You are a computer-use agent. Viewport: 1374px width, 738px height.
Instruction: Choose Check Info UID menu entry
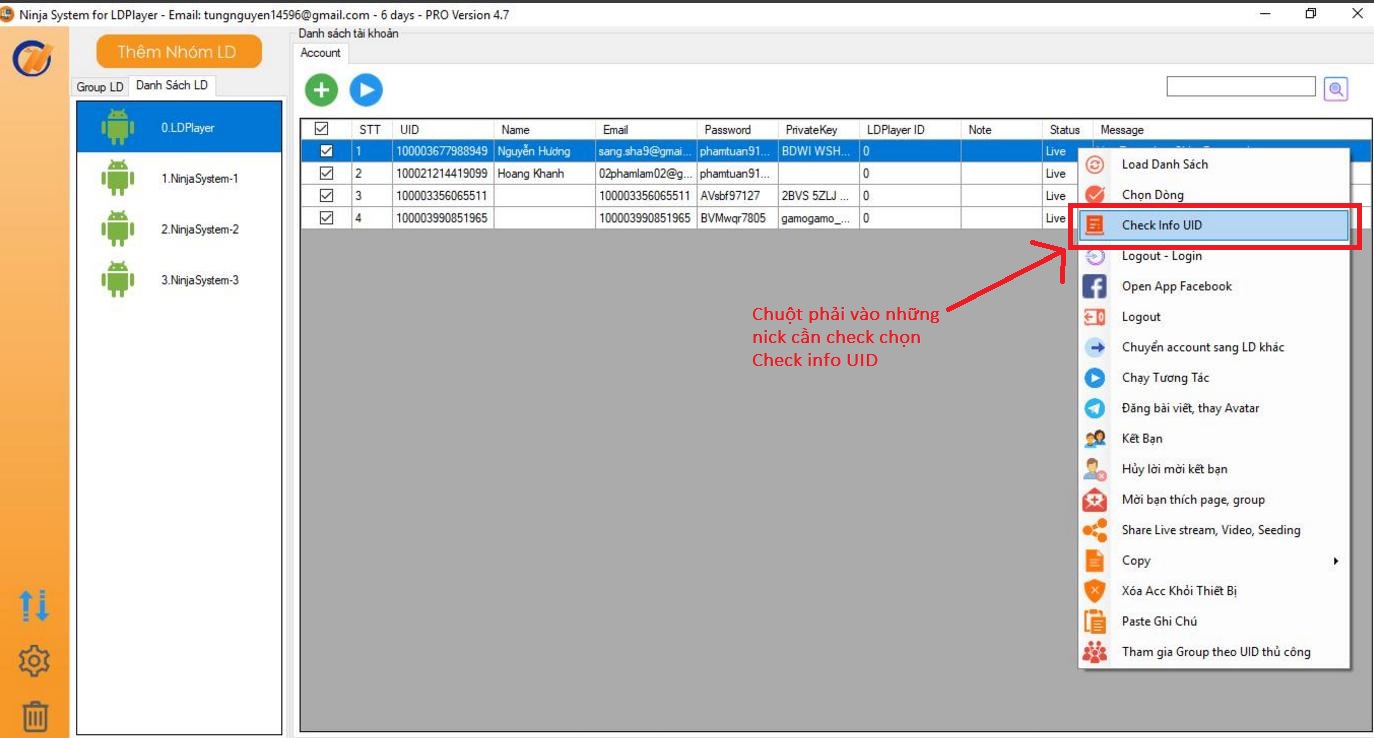click(1214, 226)
